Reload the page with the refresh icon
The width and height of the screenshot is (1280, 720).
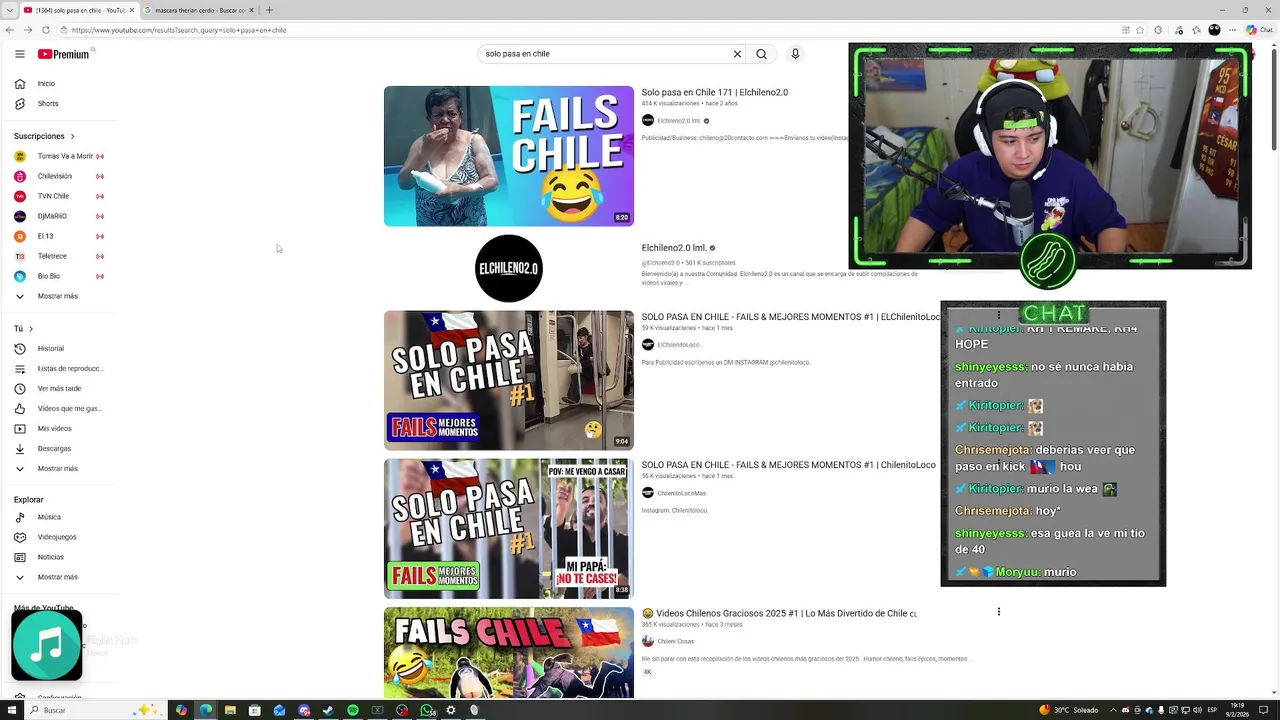45,30
